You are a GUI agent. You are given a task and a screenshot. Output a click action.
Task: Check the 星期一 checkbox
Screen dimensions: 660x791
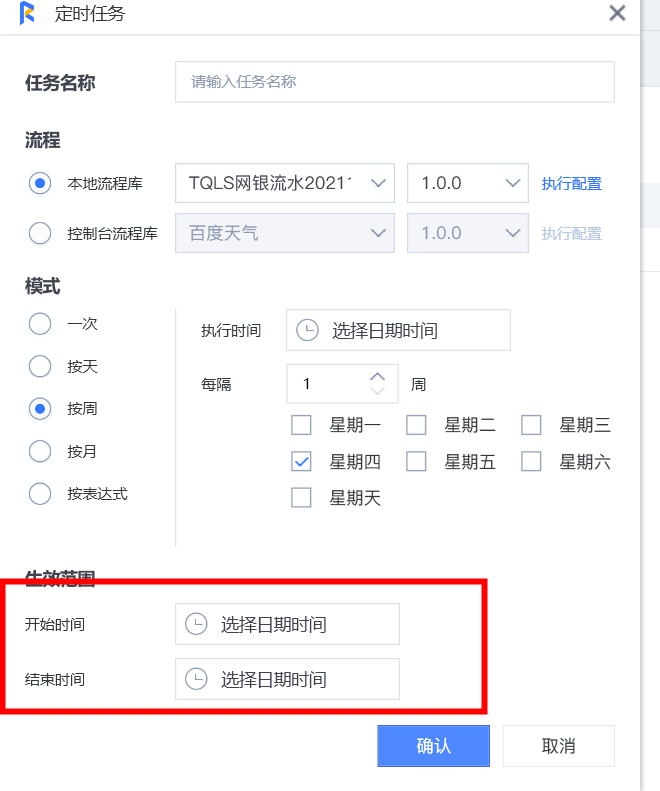tap(301, 425)
